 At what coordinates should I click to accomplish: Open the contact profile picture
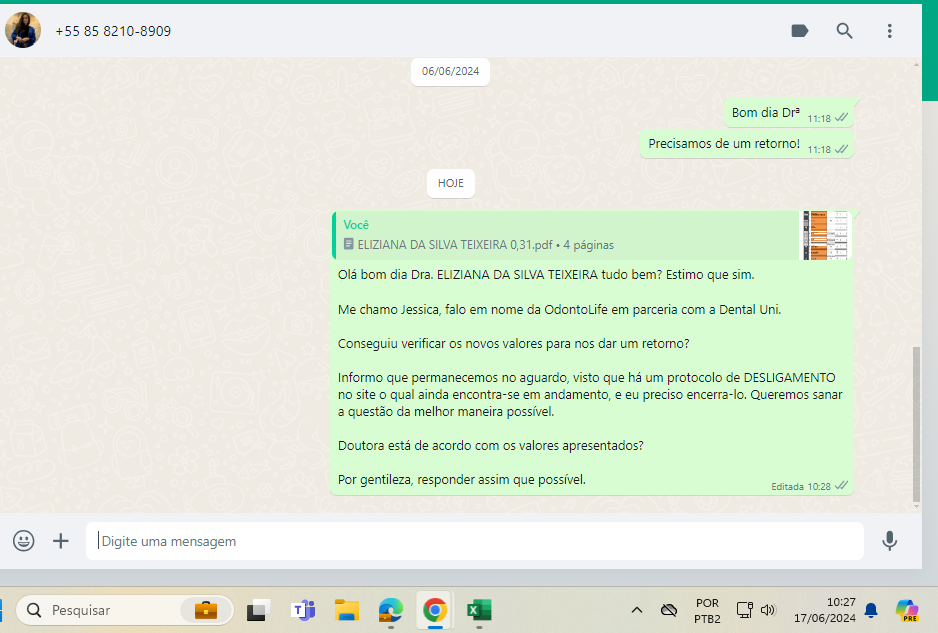pyautogui.click(x=23, y=31)
